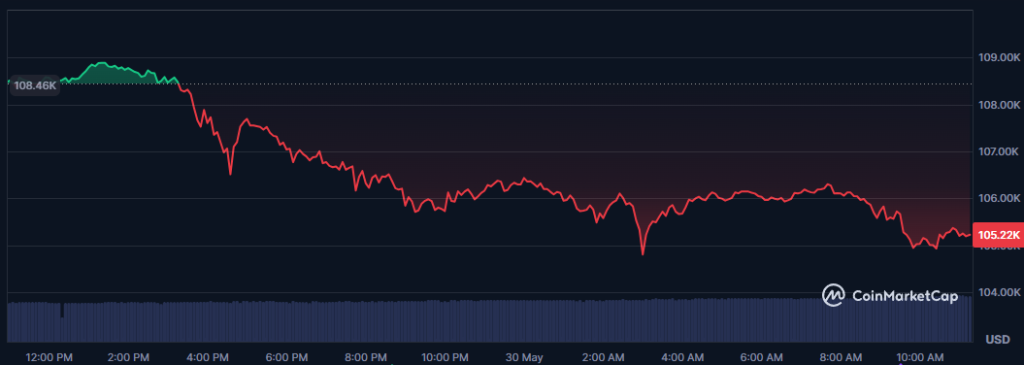Image resolution: width=1024 pixels, height=365 pixels.
Task: Select the 107.00K price axis label
Action: 998,151
